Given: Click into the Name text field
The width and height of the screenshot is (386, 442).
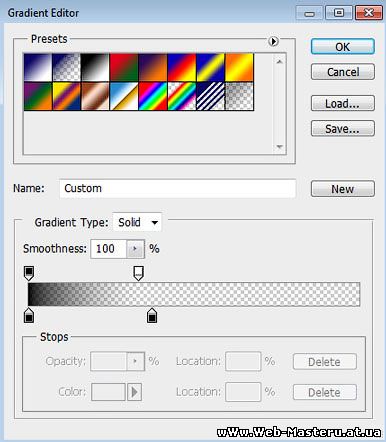Looking at the screenshot, I should (178, 188).
